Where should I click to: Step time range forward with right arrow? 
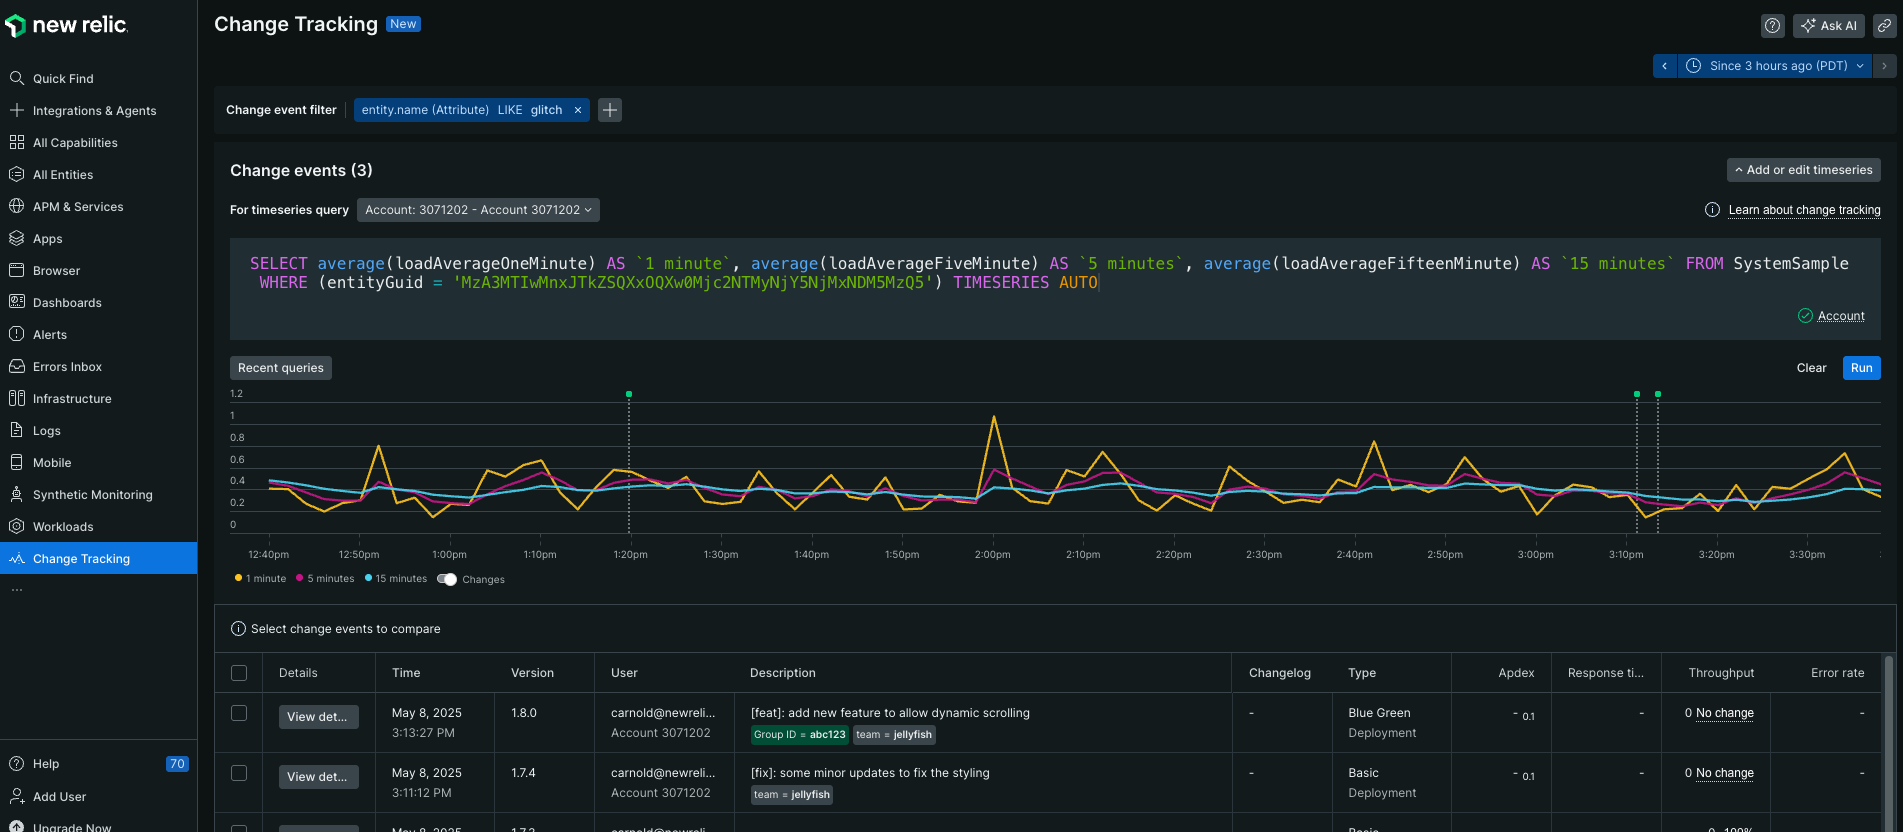click(x=1884, y=66)
